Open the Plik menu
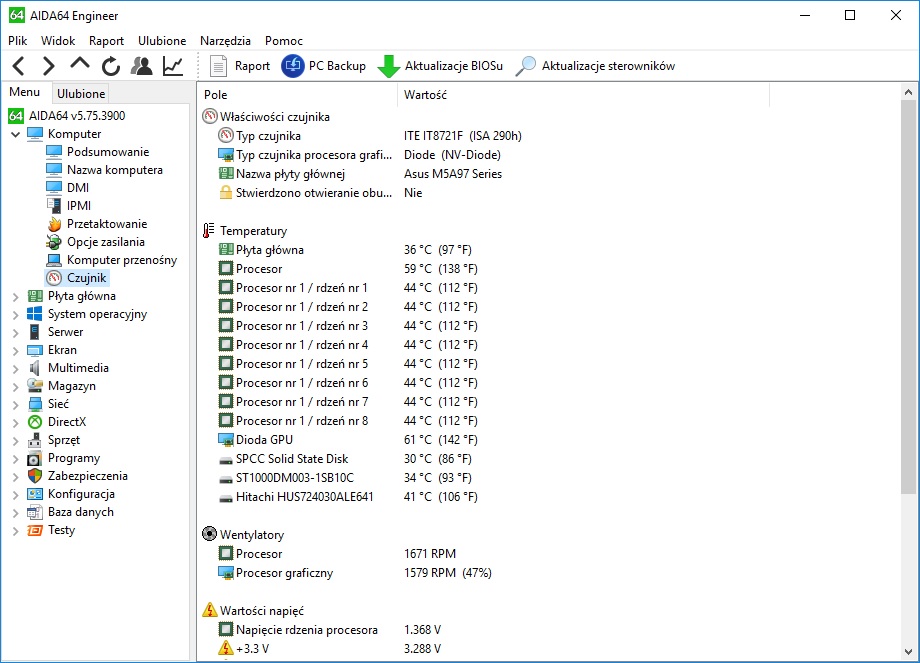This screenshot has height=663, width=920. [x=18, y=40]
